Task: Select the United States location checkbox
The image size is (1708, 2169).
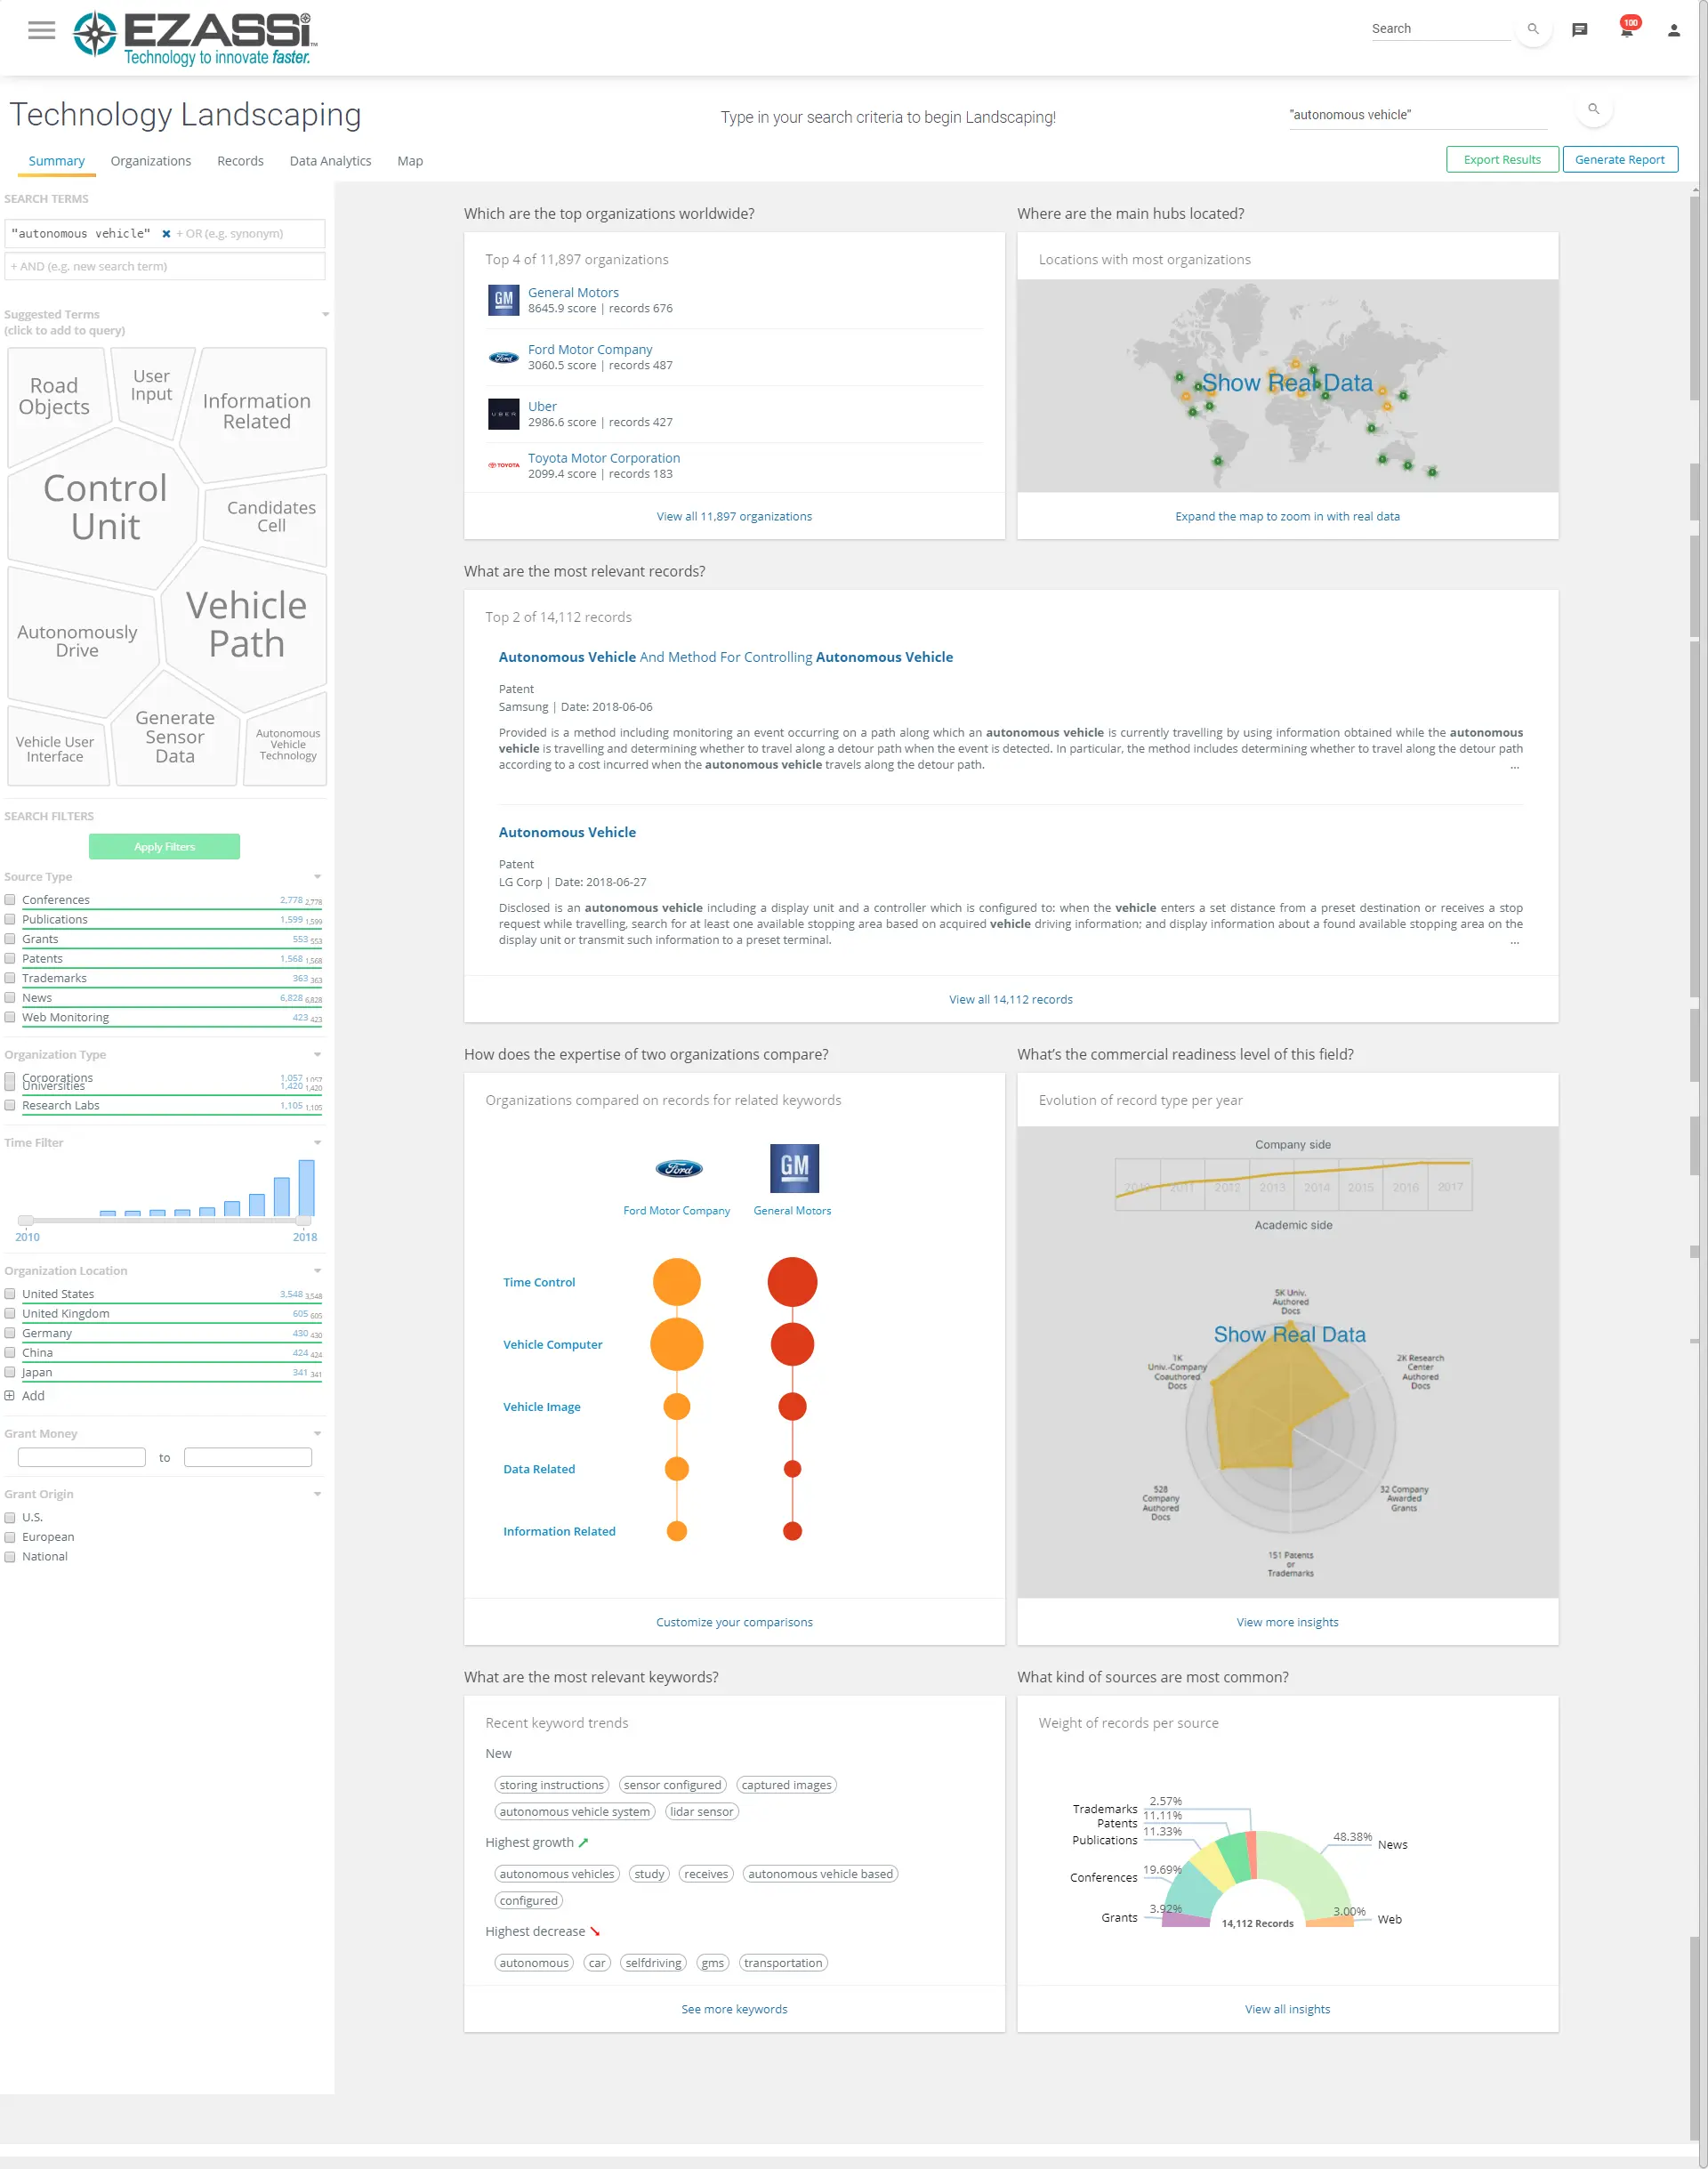Action: pos(10,1294)
